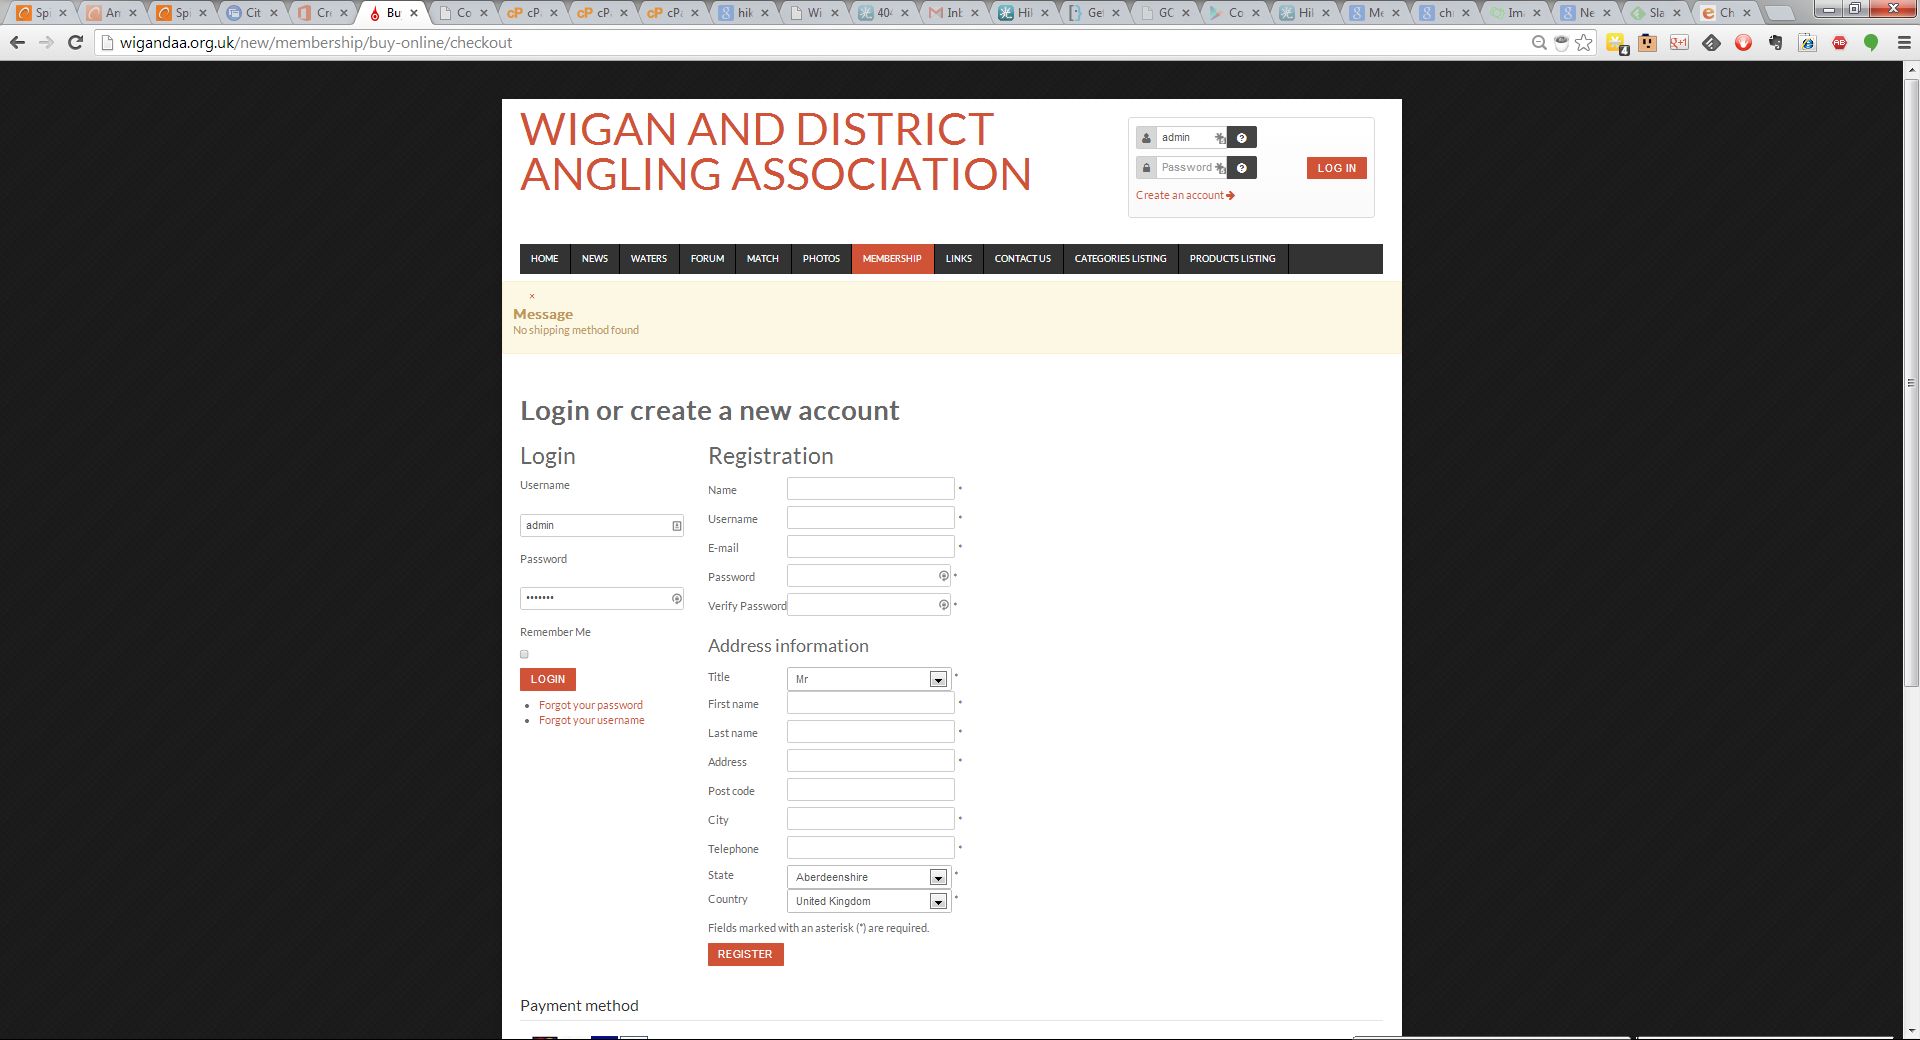Click the header LOG IN button
Image resolution: width=1920 pixels, height=1040 pixels.
1337,168
